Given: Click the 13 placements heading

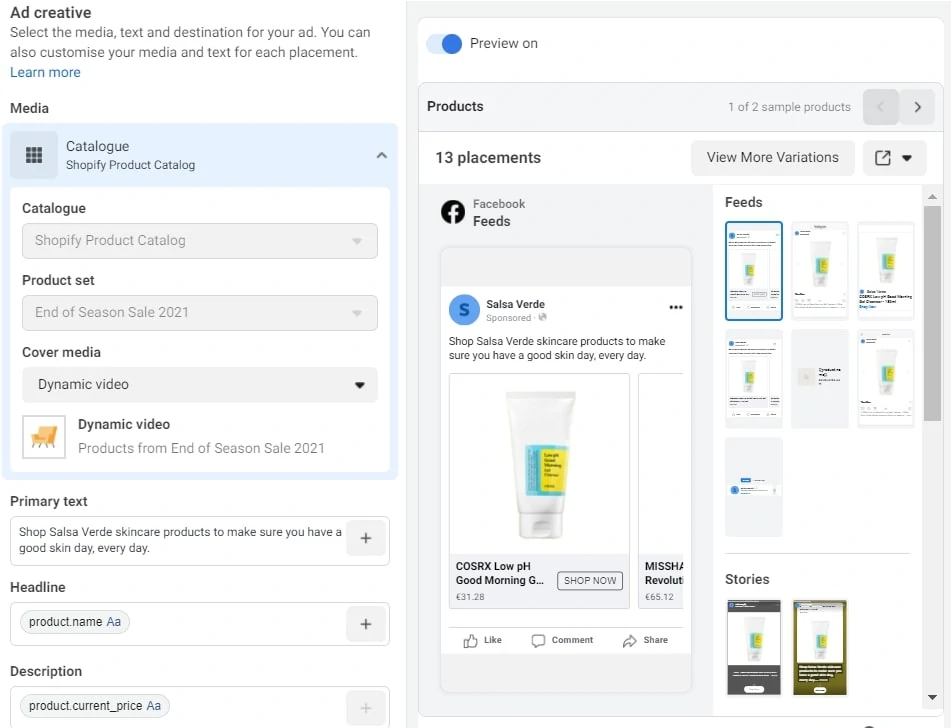Looking at the screenshot, I should tap(488, 158).
